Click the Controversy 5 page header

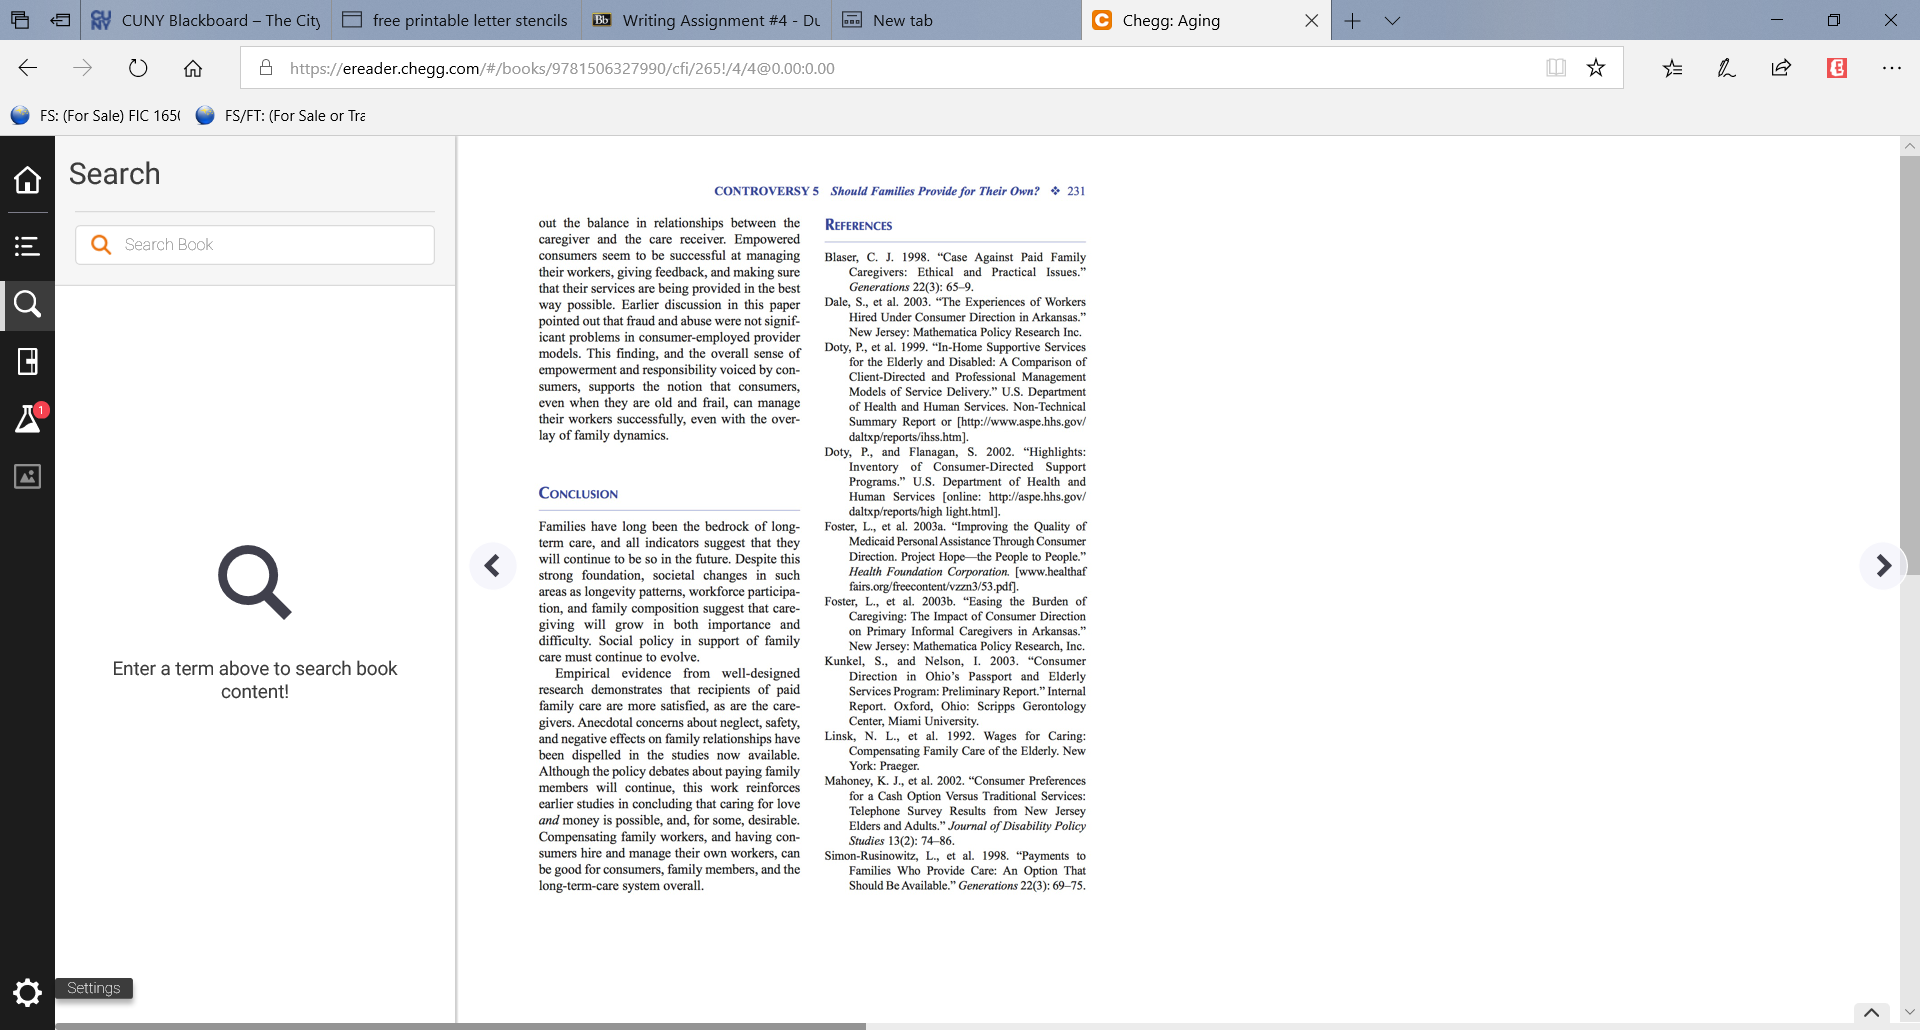899,191
